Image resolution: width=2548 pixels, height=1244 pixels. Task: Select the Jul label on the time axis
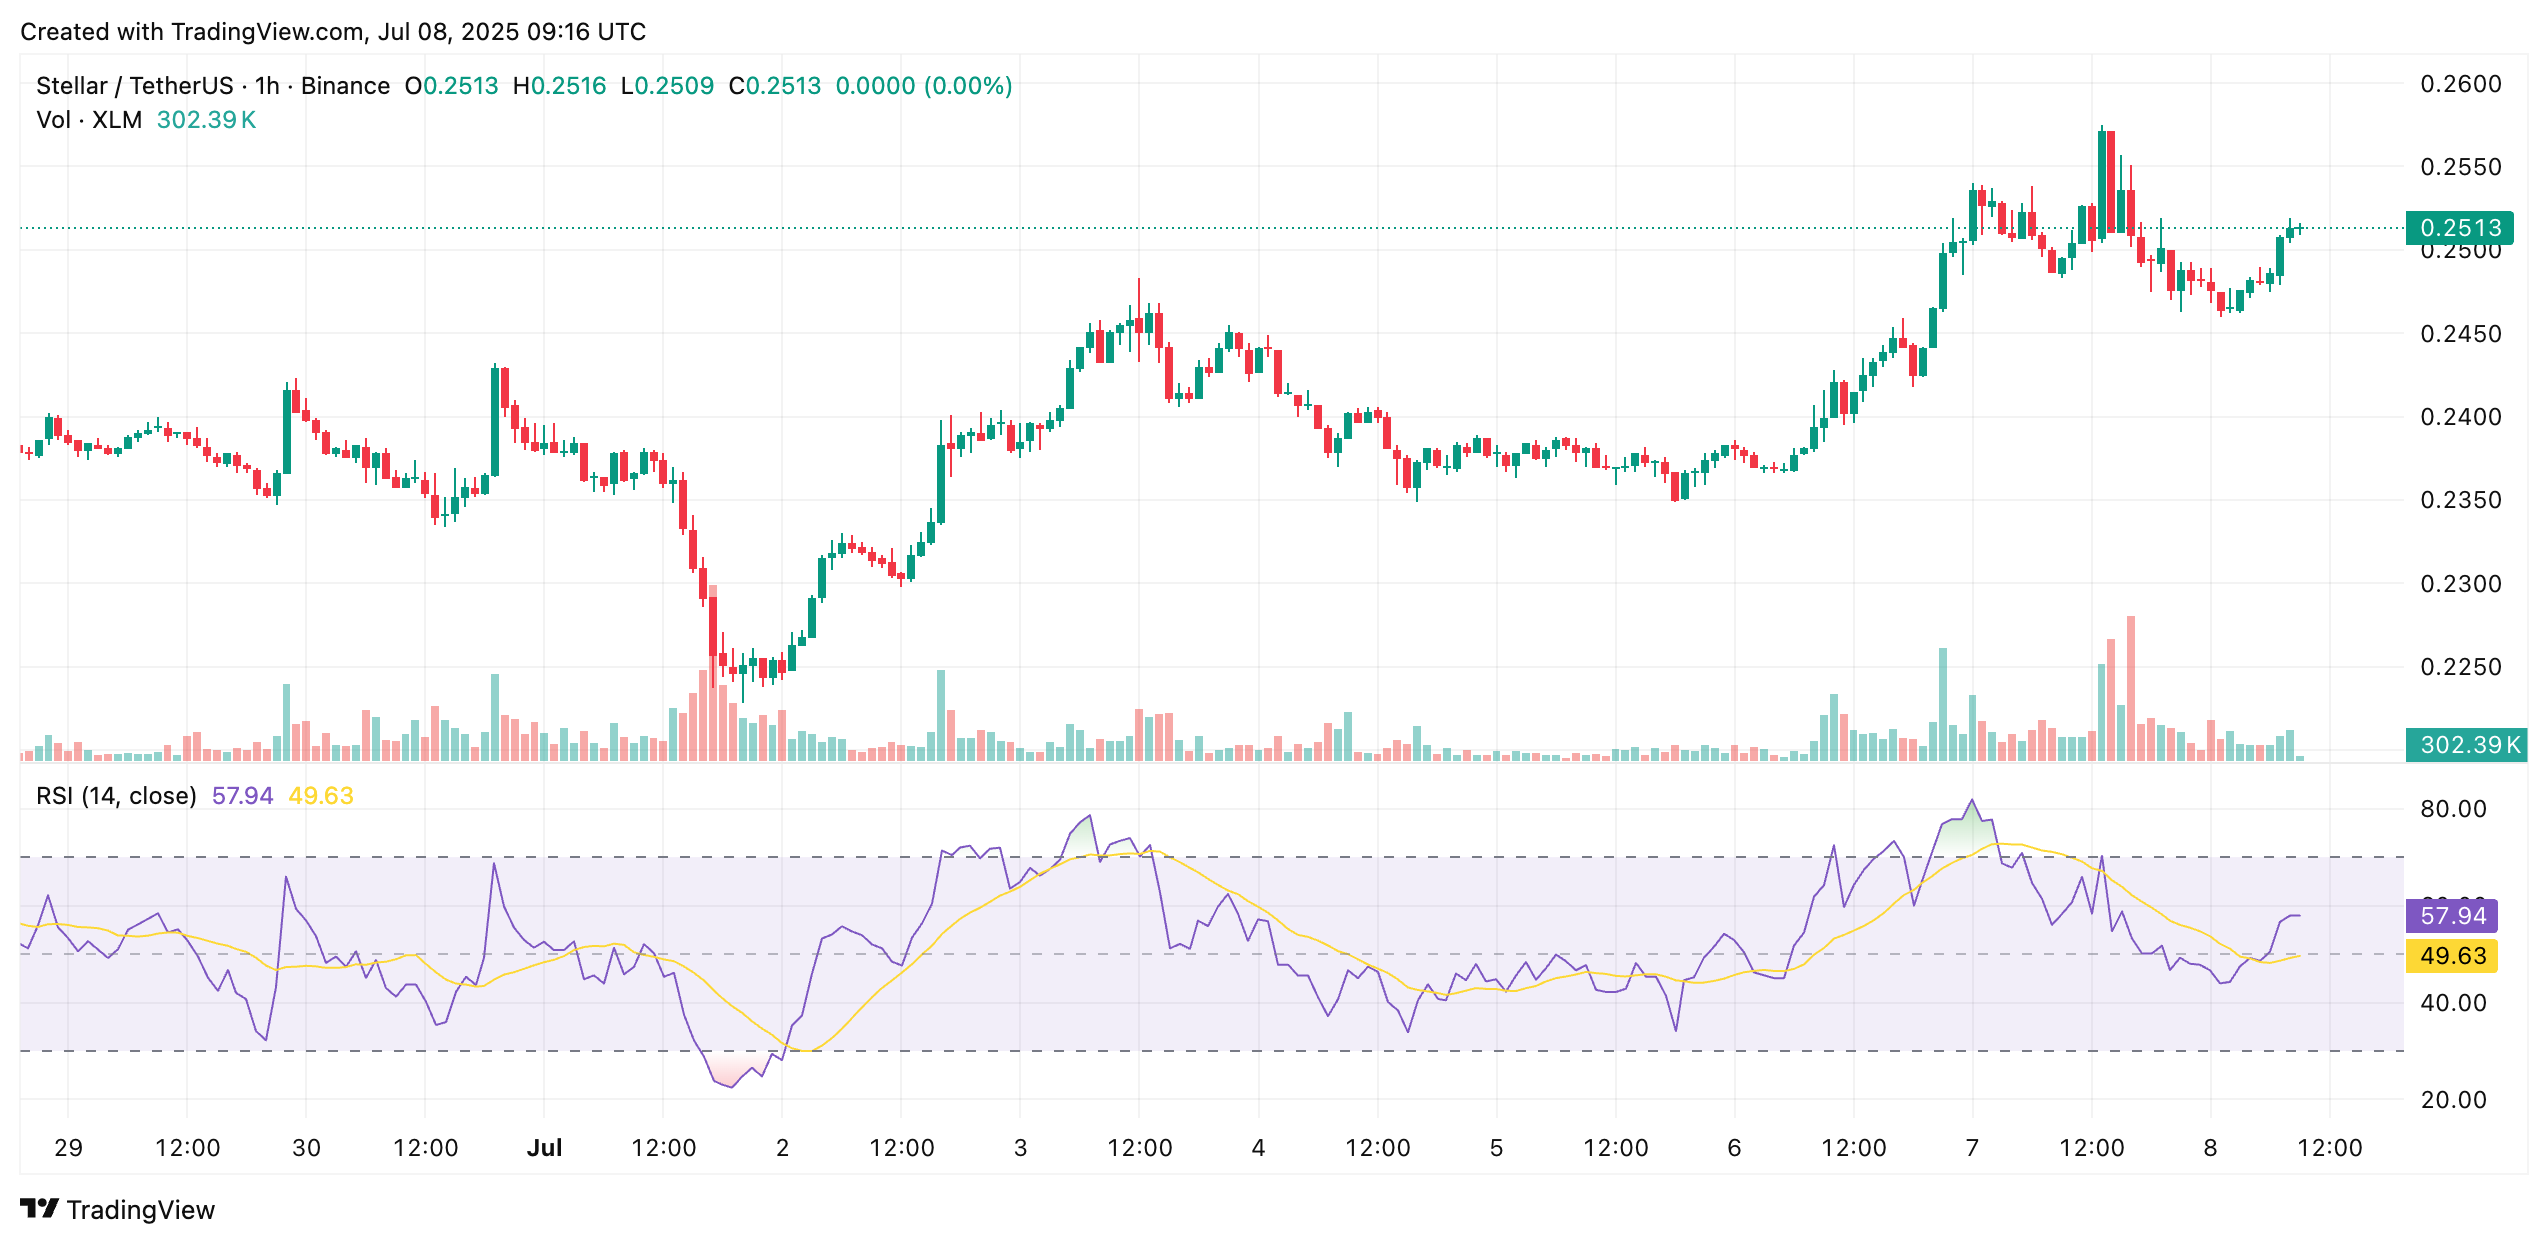pyautogui.click(x=546, y=1148)
